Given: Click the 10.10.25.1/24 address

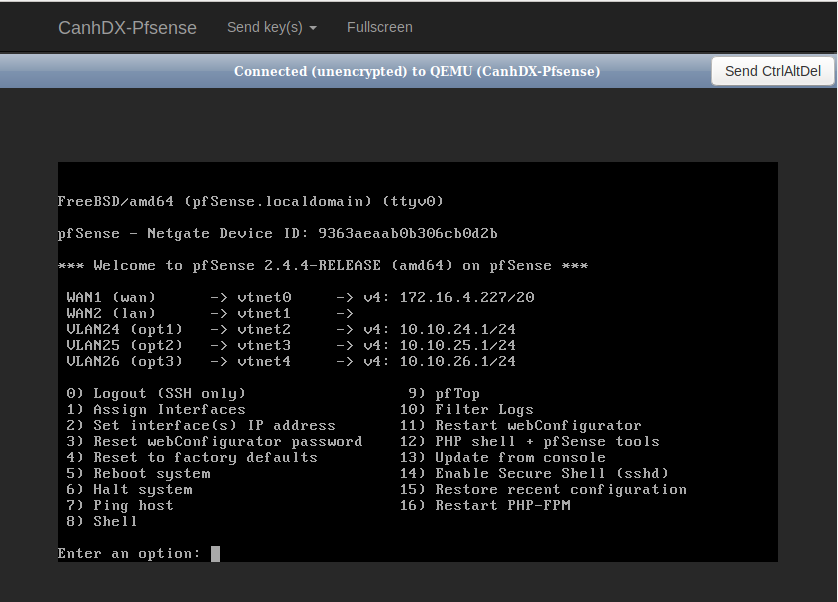Looking at the screenshot, I should (x=458, y=345).
